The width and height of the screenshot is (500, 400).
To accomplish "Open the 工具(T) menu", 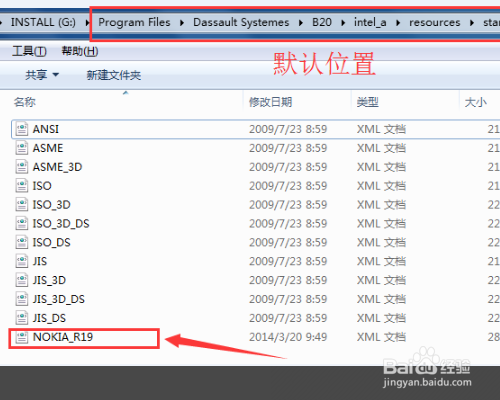I will [x=29, y=51].
